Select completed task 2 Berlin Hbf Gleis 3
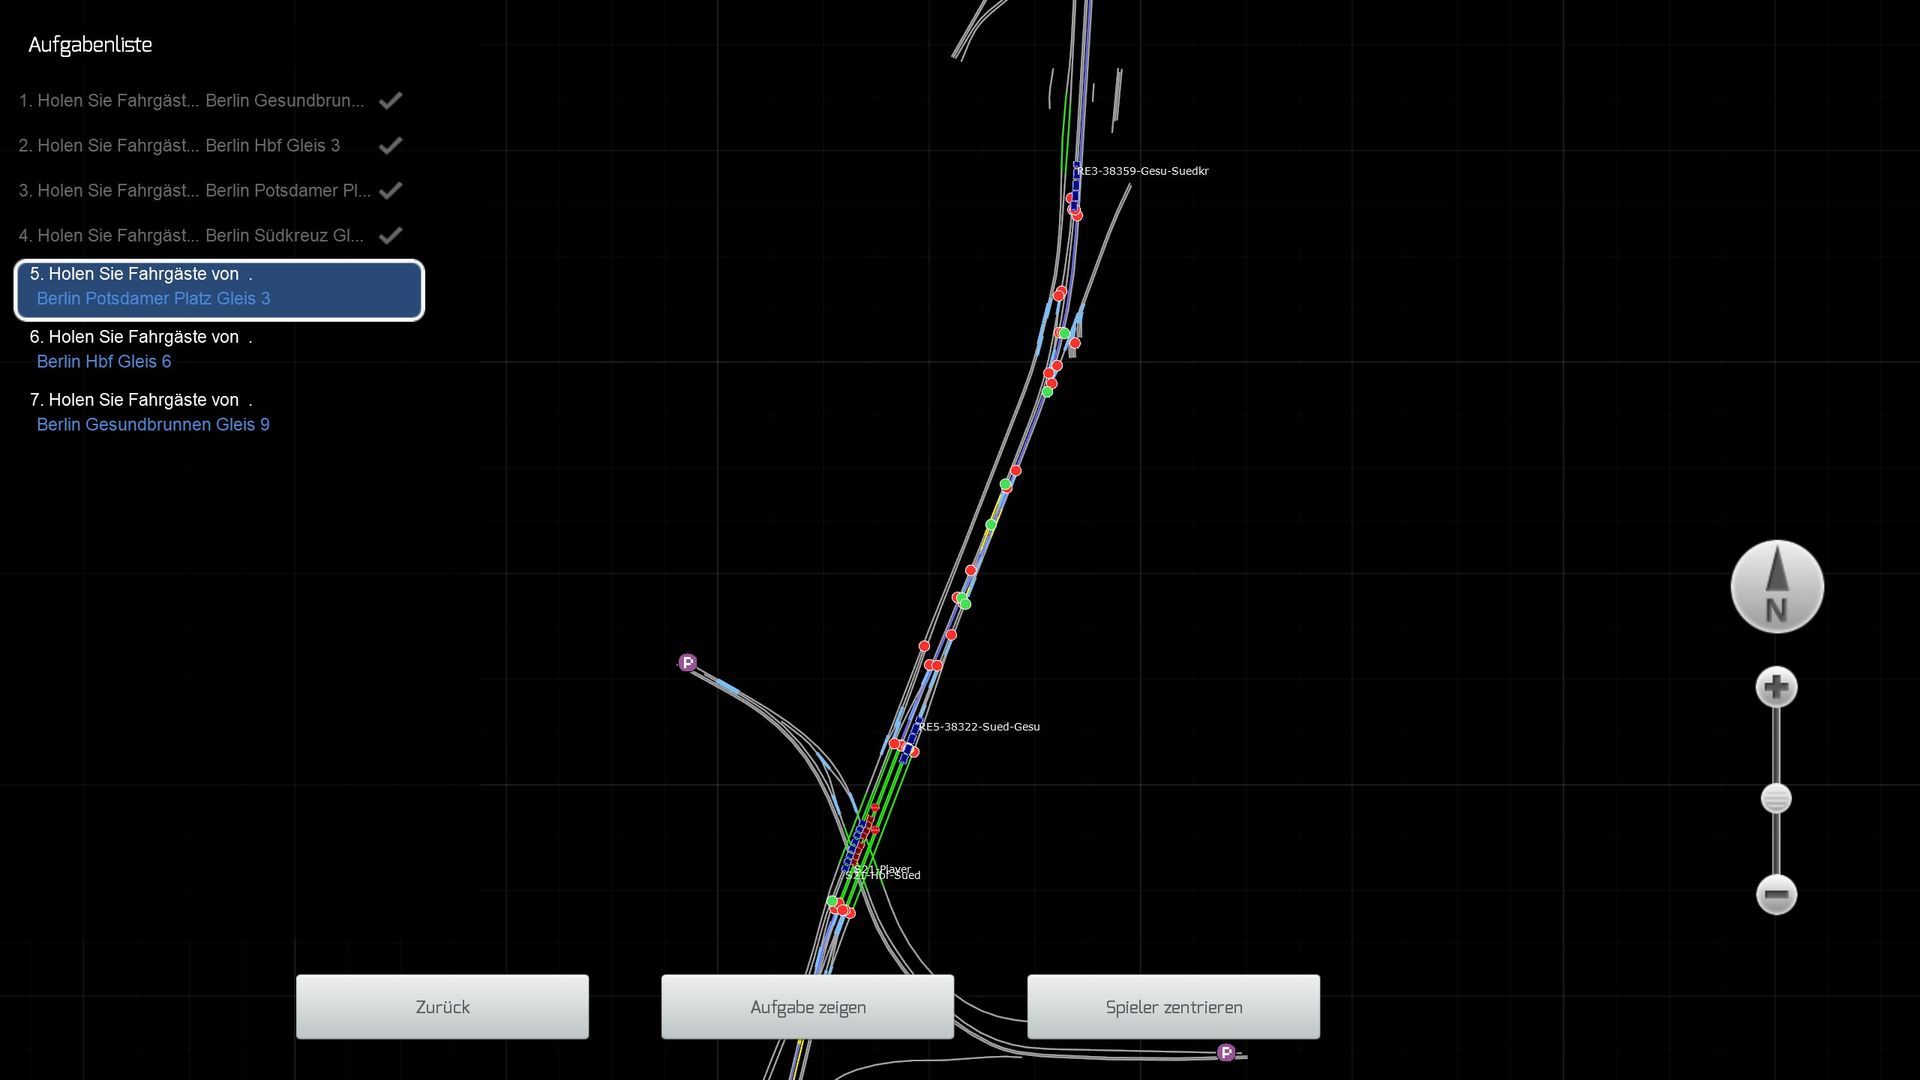 (180, 146)
